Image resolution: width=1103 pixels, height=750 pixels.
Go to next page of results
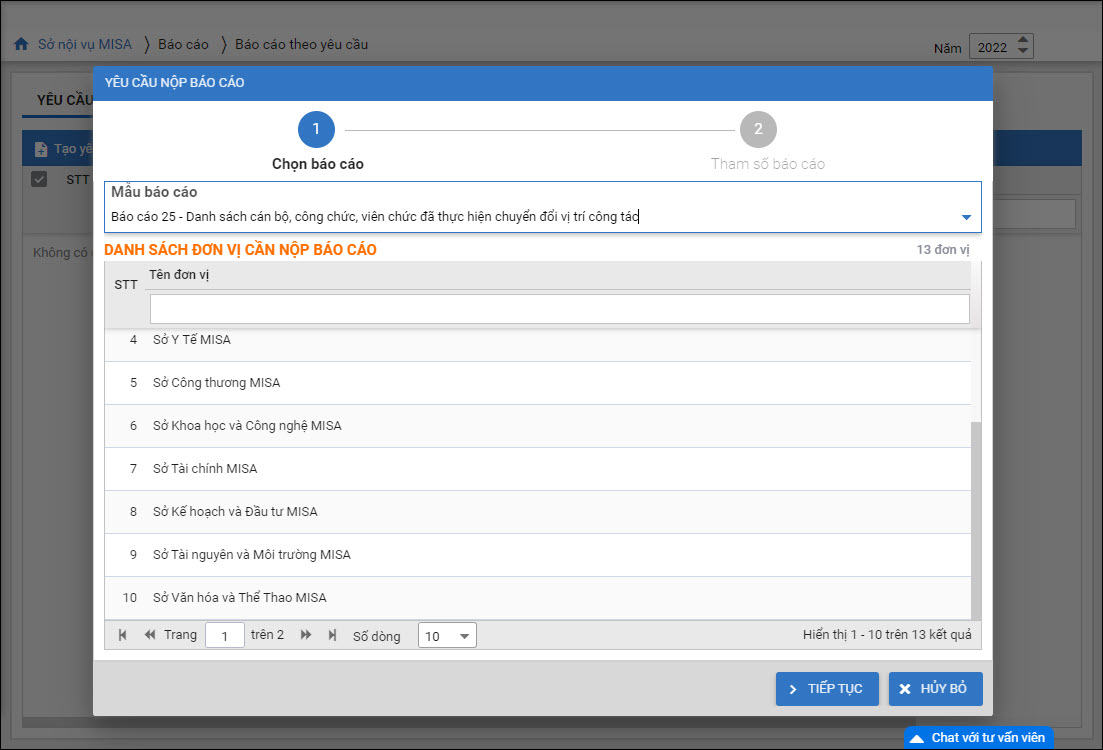tap(306, 635)
